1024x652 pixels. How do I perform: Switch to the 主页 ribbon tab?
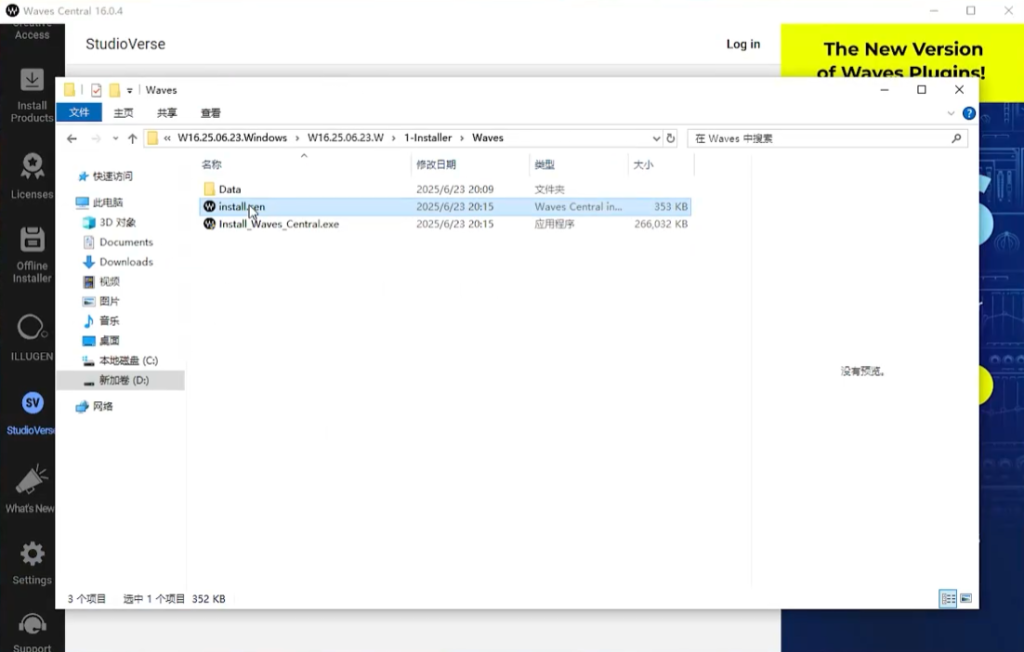click(123, 113)
